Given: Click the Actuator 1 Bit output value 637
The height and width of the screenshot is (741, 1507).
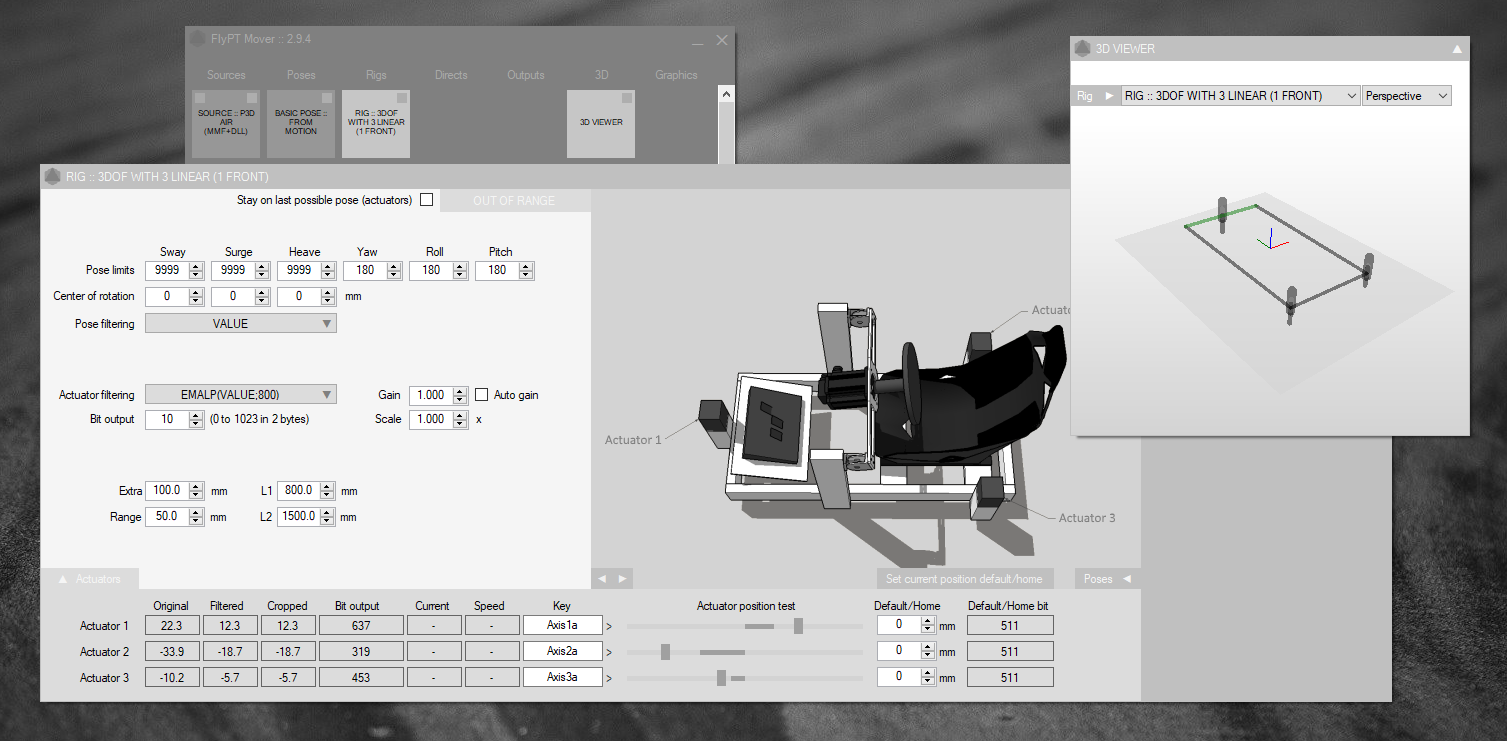Looking at the screenshot, I should [x=361, y=626].
